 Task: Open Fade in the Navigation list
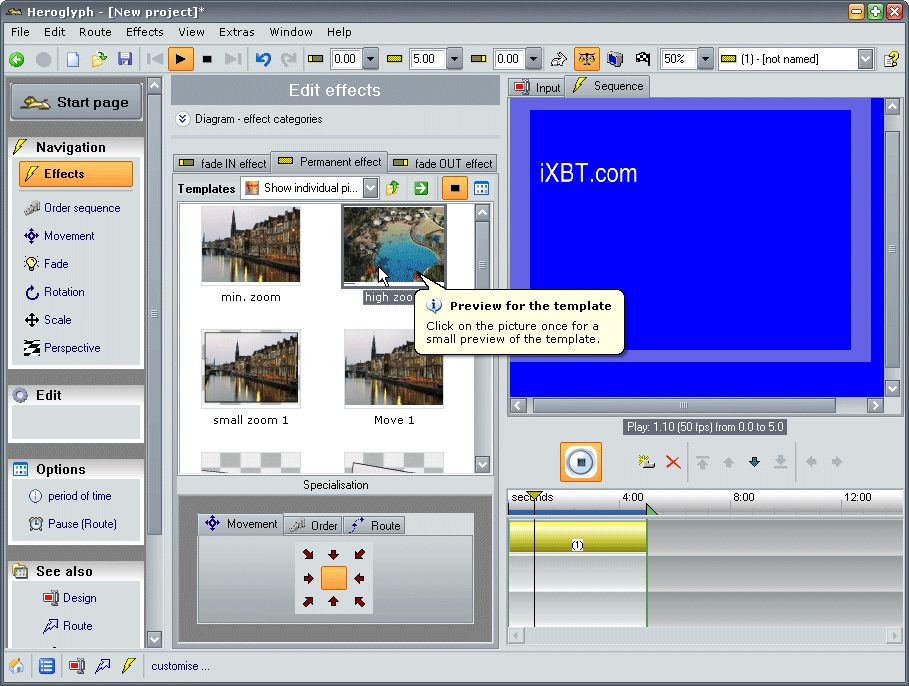pos(46,264)
